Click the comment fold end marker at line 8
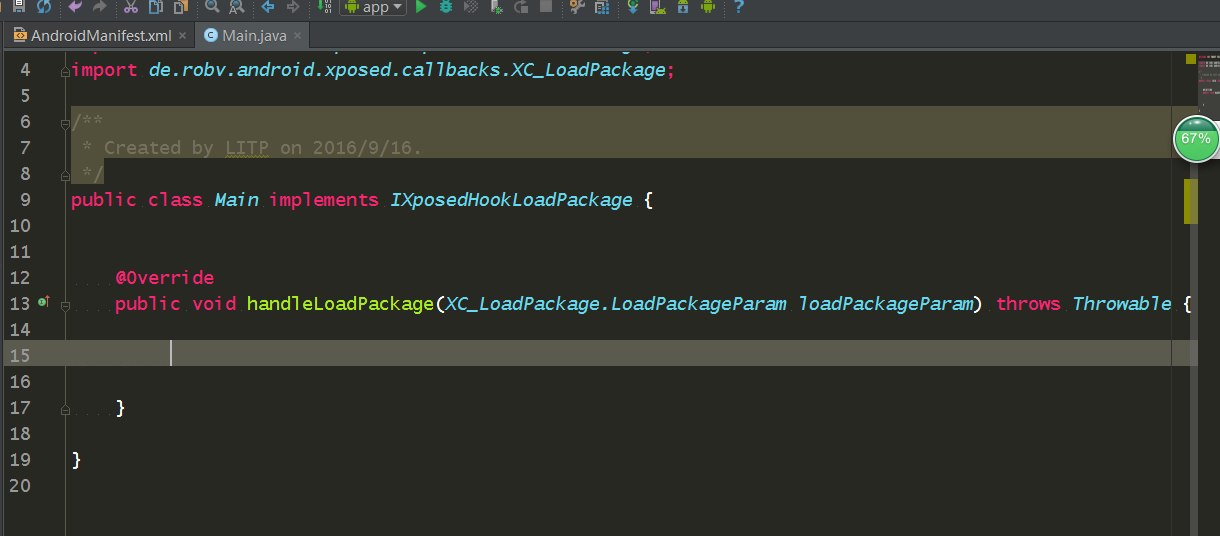 [65, 174]
